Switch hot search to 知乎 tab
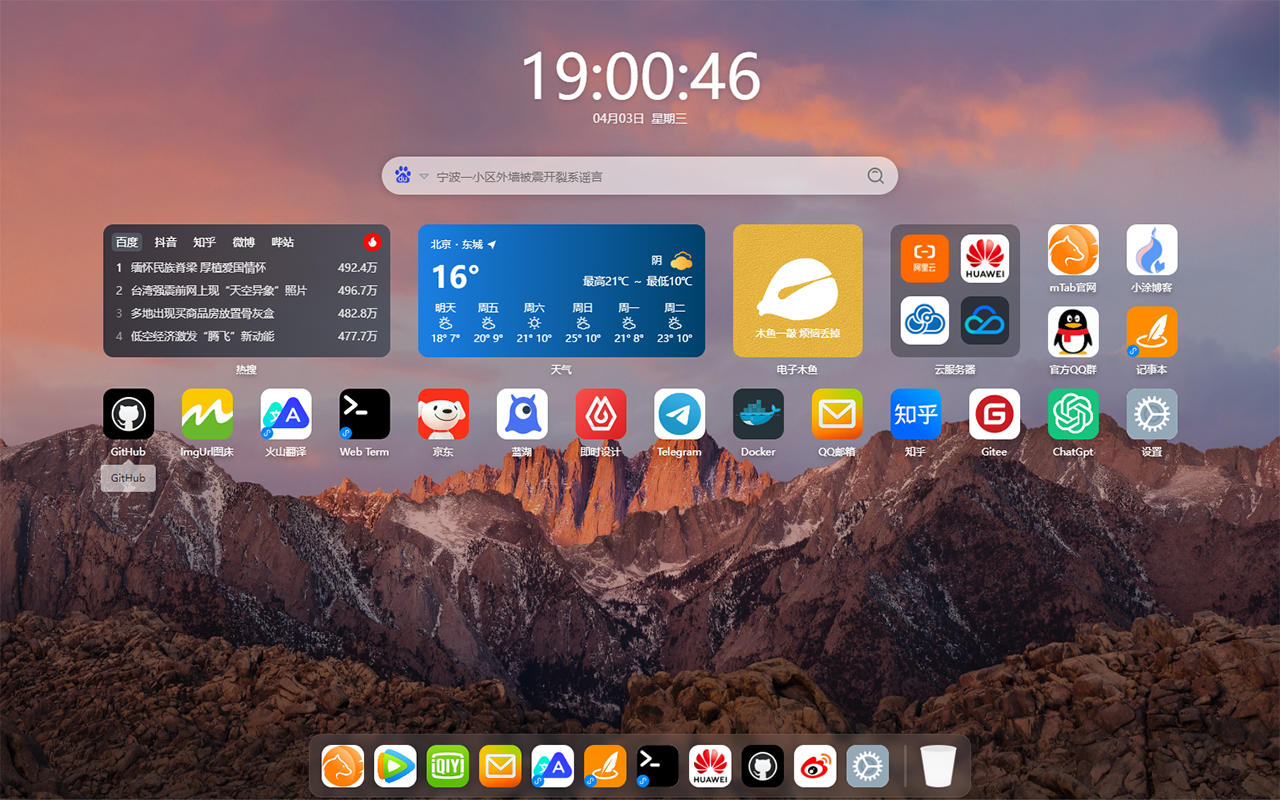The image size is (1280, 800). (205, 242)
